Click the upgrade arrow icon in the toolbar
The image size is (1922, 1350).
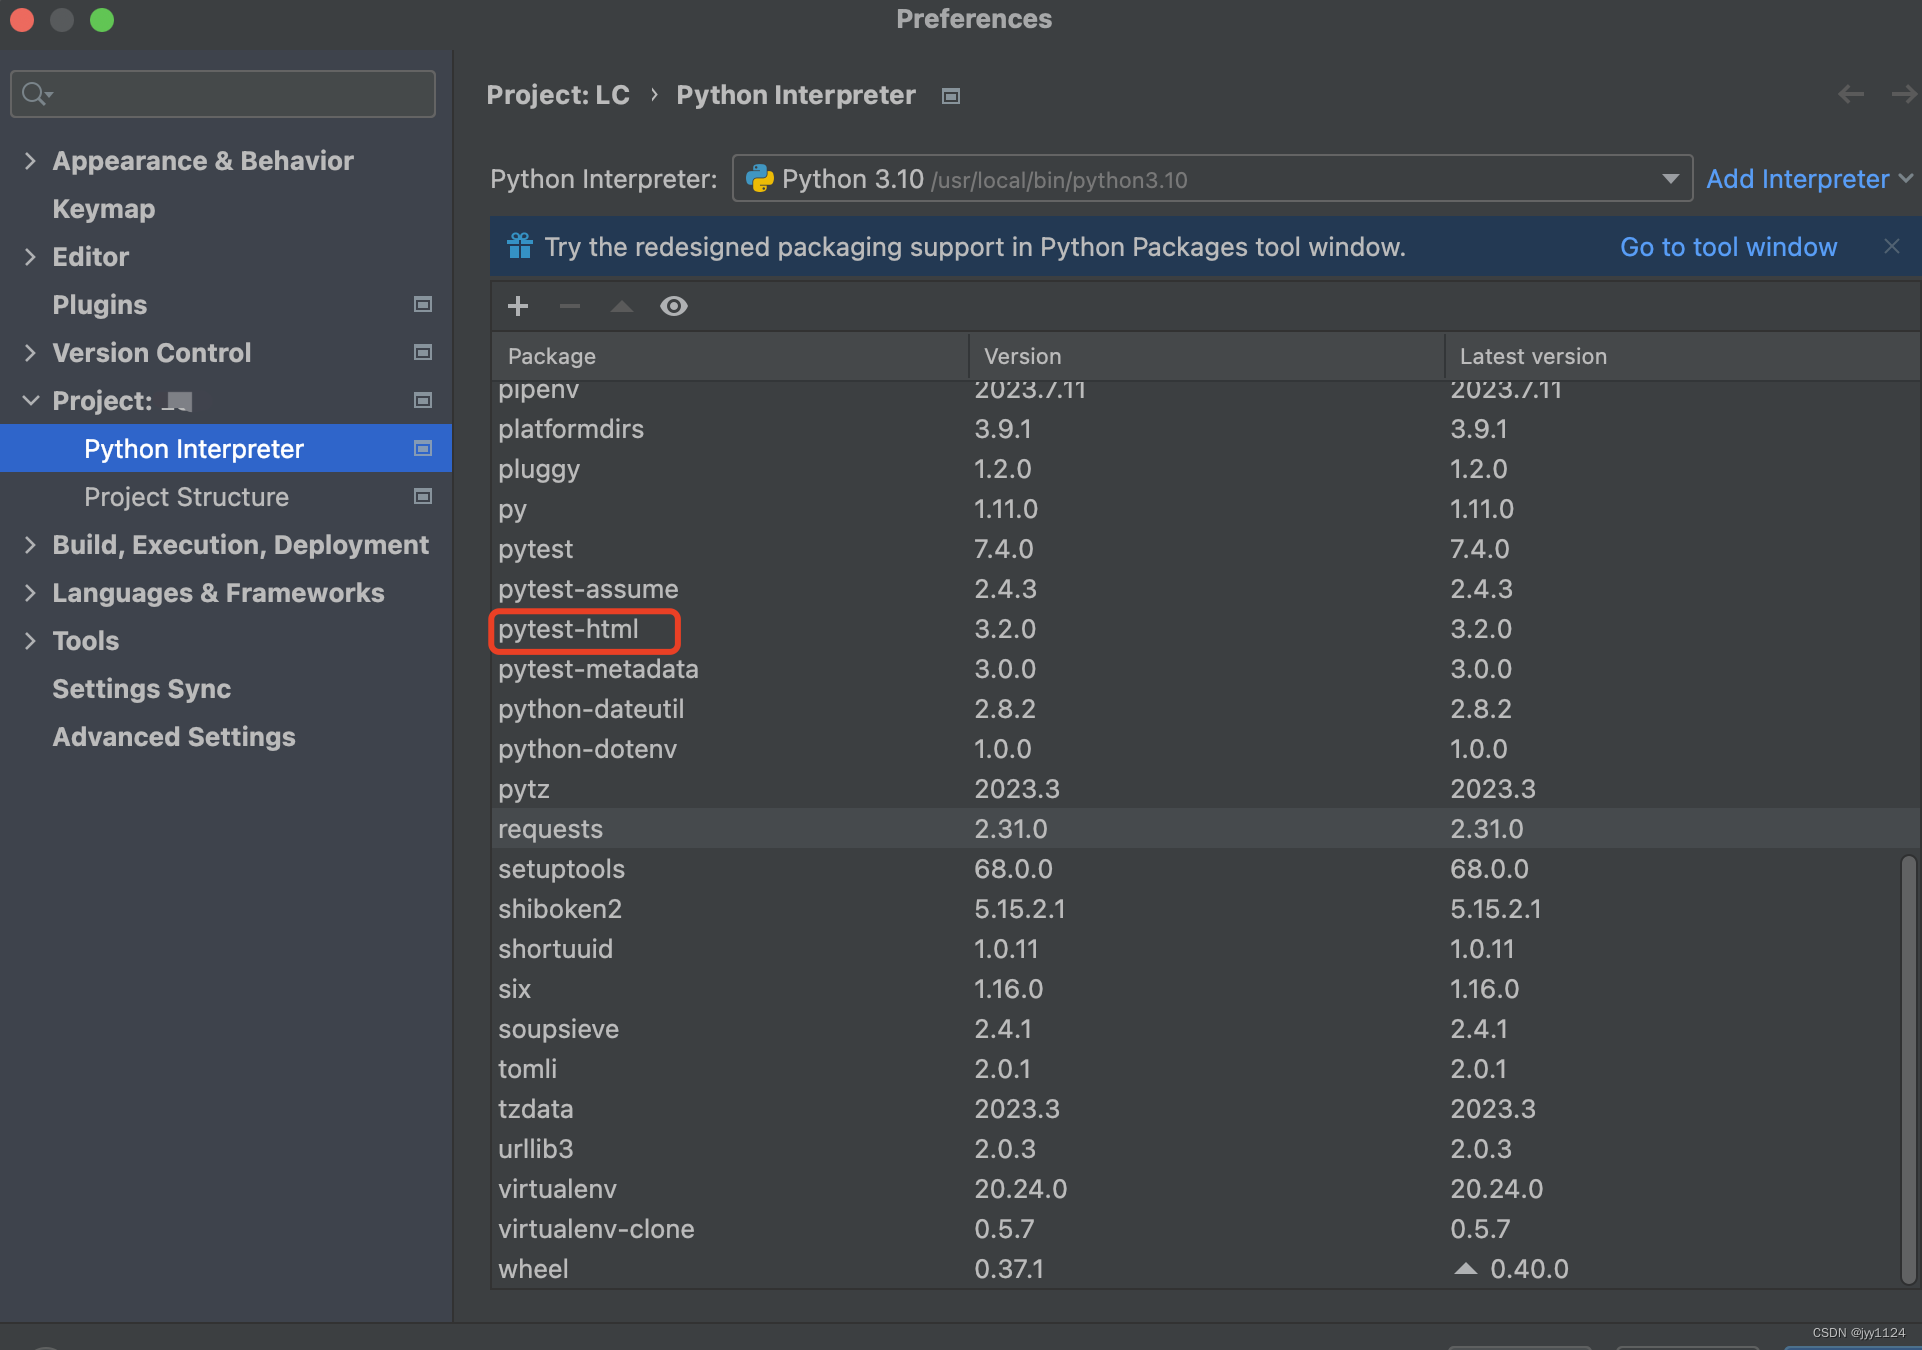tap(622, 306)
